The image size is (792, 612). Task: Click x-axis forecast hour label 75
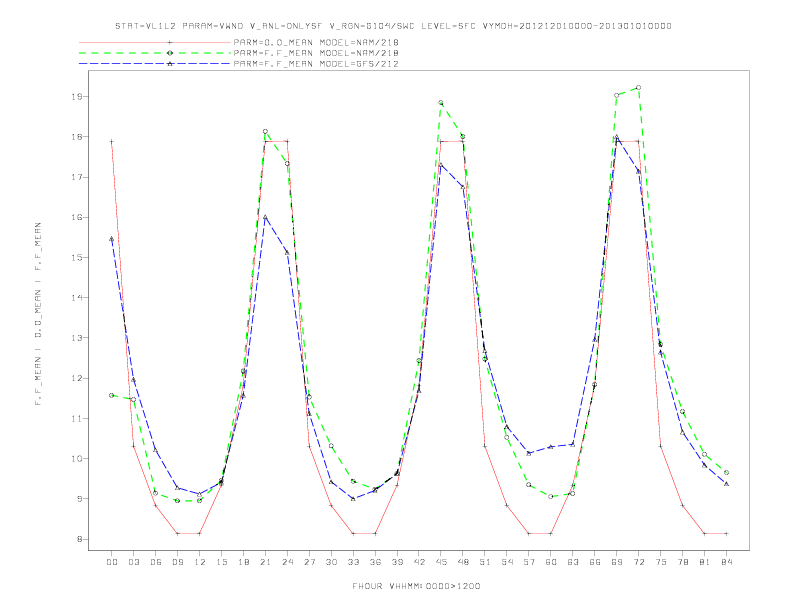661,562
